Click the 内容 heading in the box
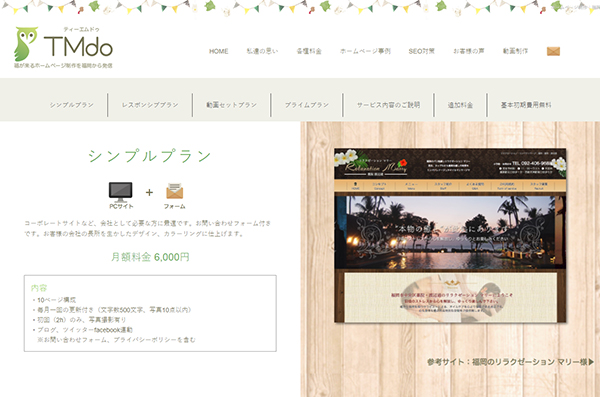The image size is (600, 397). coord(39,288)
